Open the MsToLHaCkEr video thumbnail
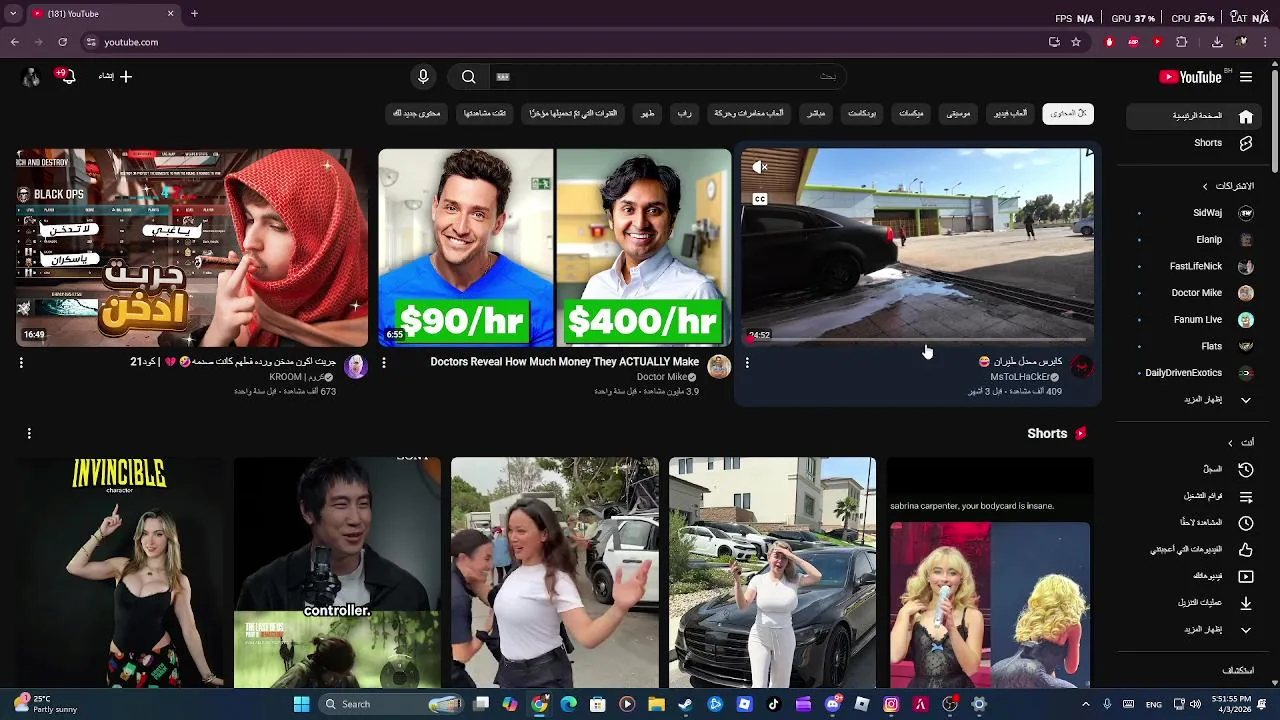 [917, 247]
